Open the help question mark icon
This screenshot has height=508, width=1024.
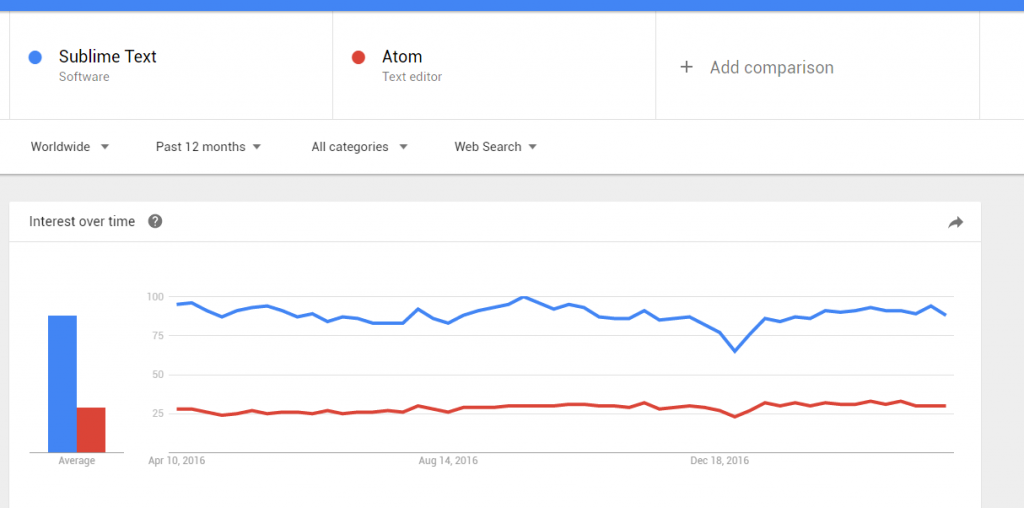pyautogui.click(x=155, y=221)
